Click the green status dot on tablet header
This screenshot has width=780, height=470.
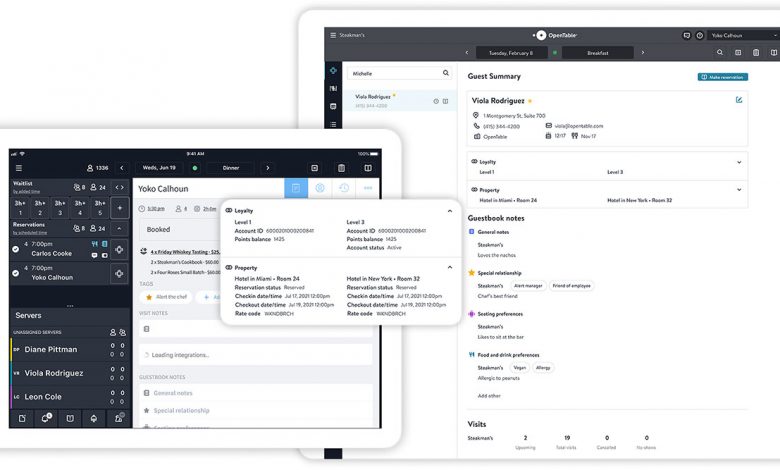pyautogui.click(x=195, y=168)
